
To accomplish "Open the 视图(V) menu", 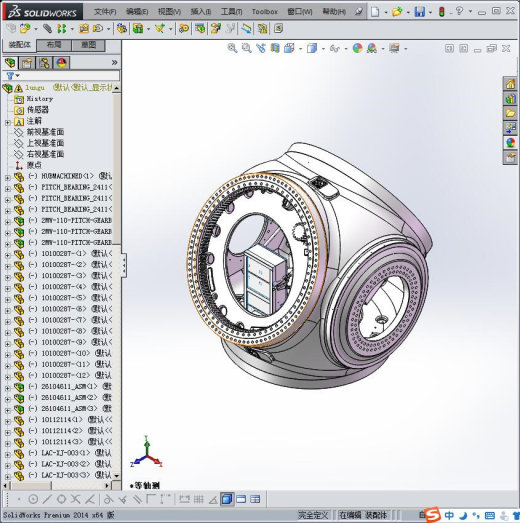I will (x=169, y=12).
